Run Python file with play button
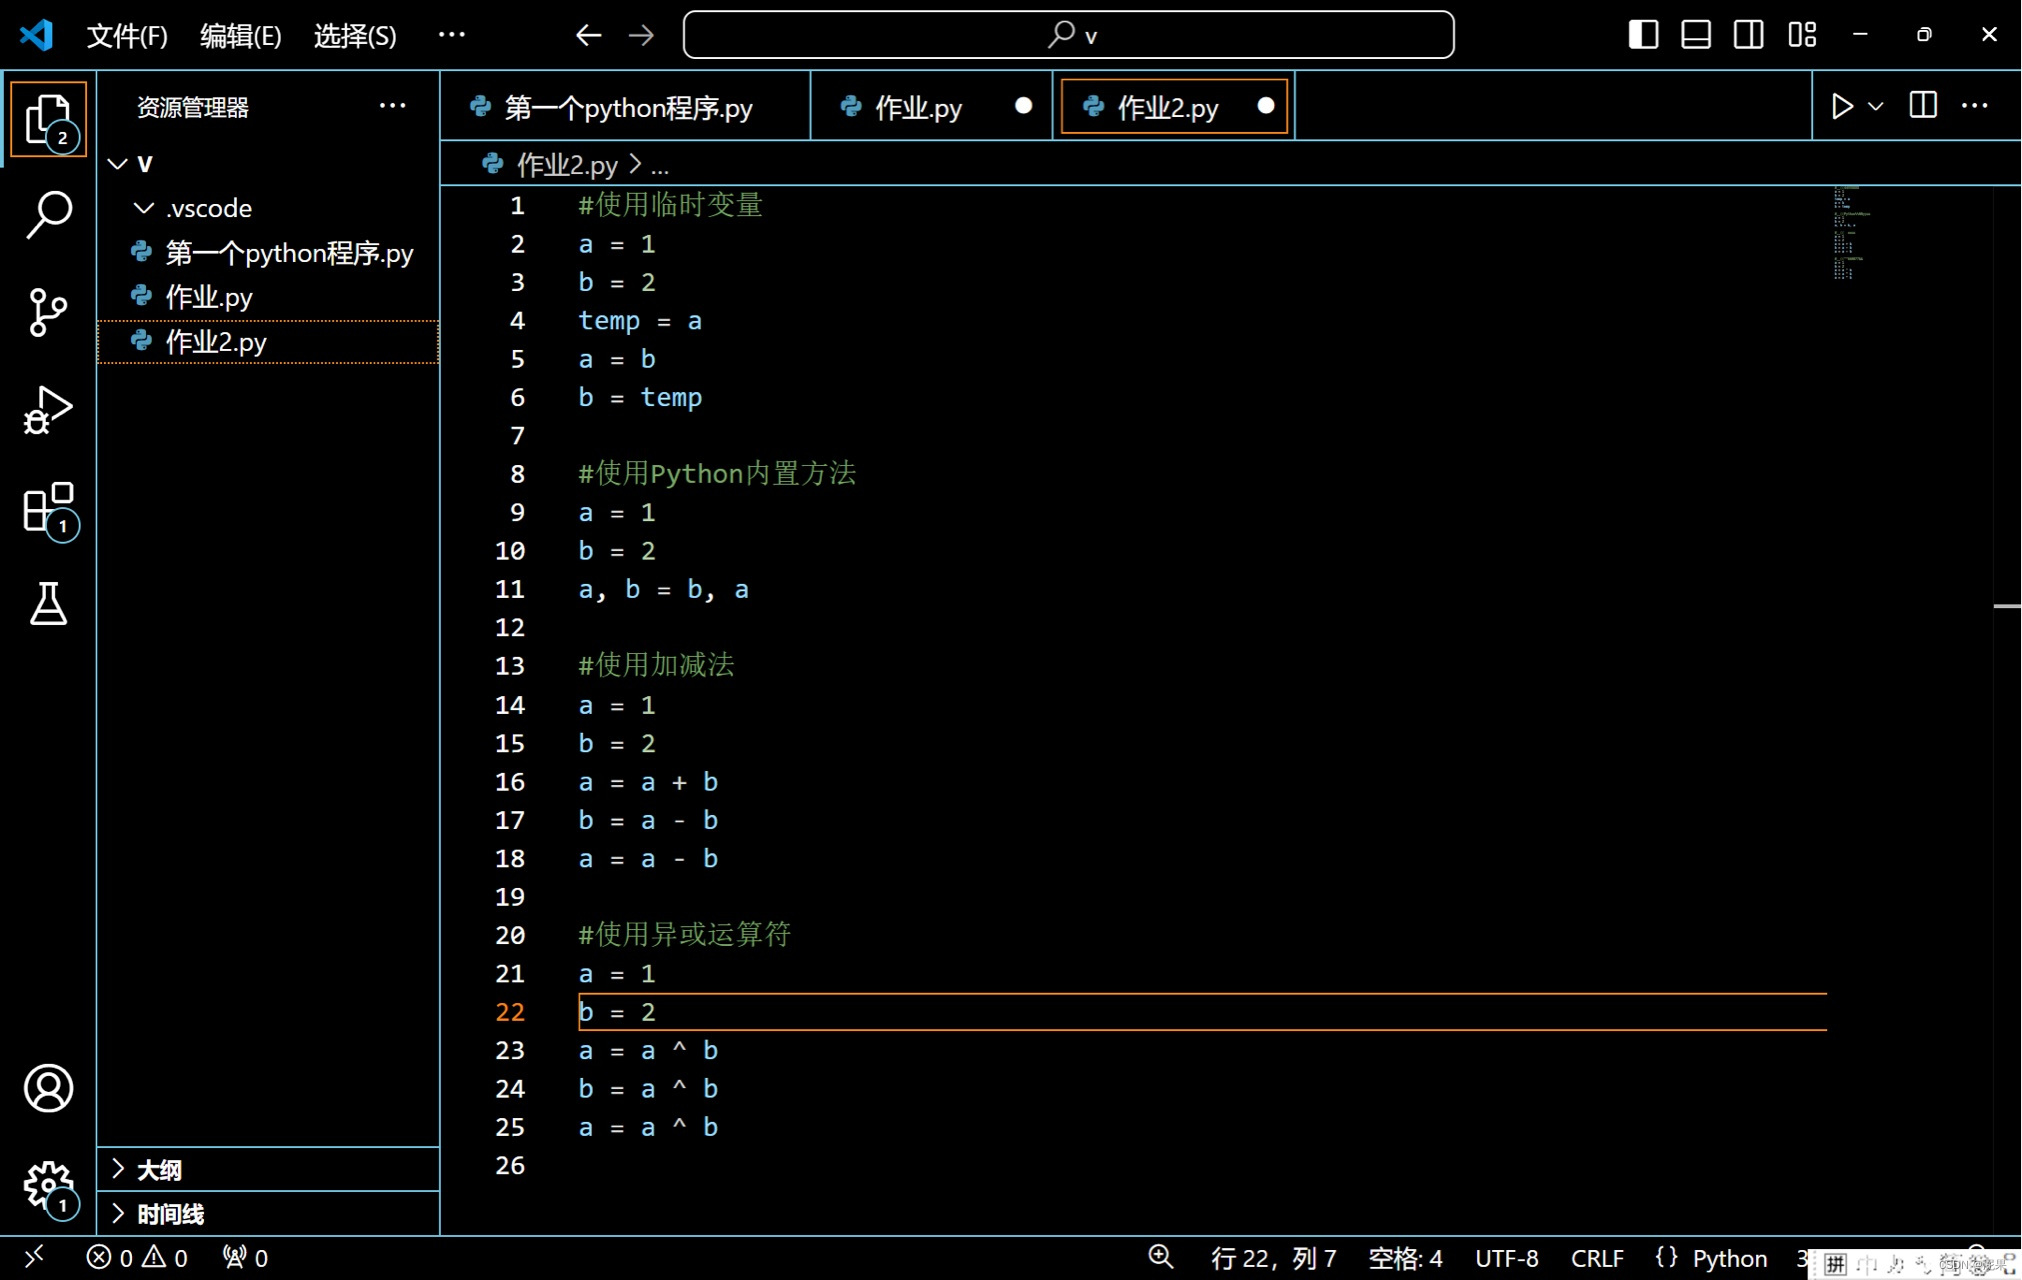 (1841, 106)
